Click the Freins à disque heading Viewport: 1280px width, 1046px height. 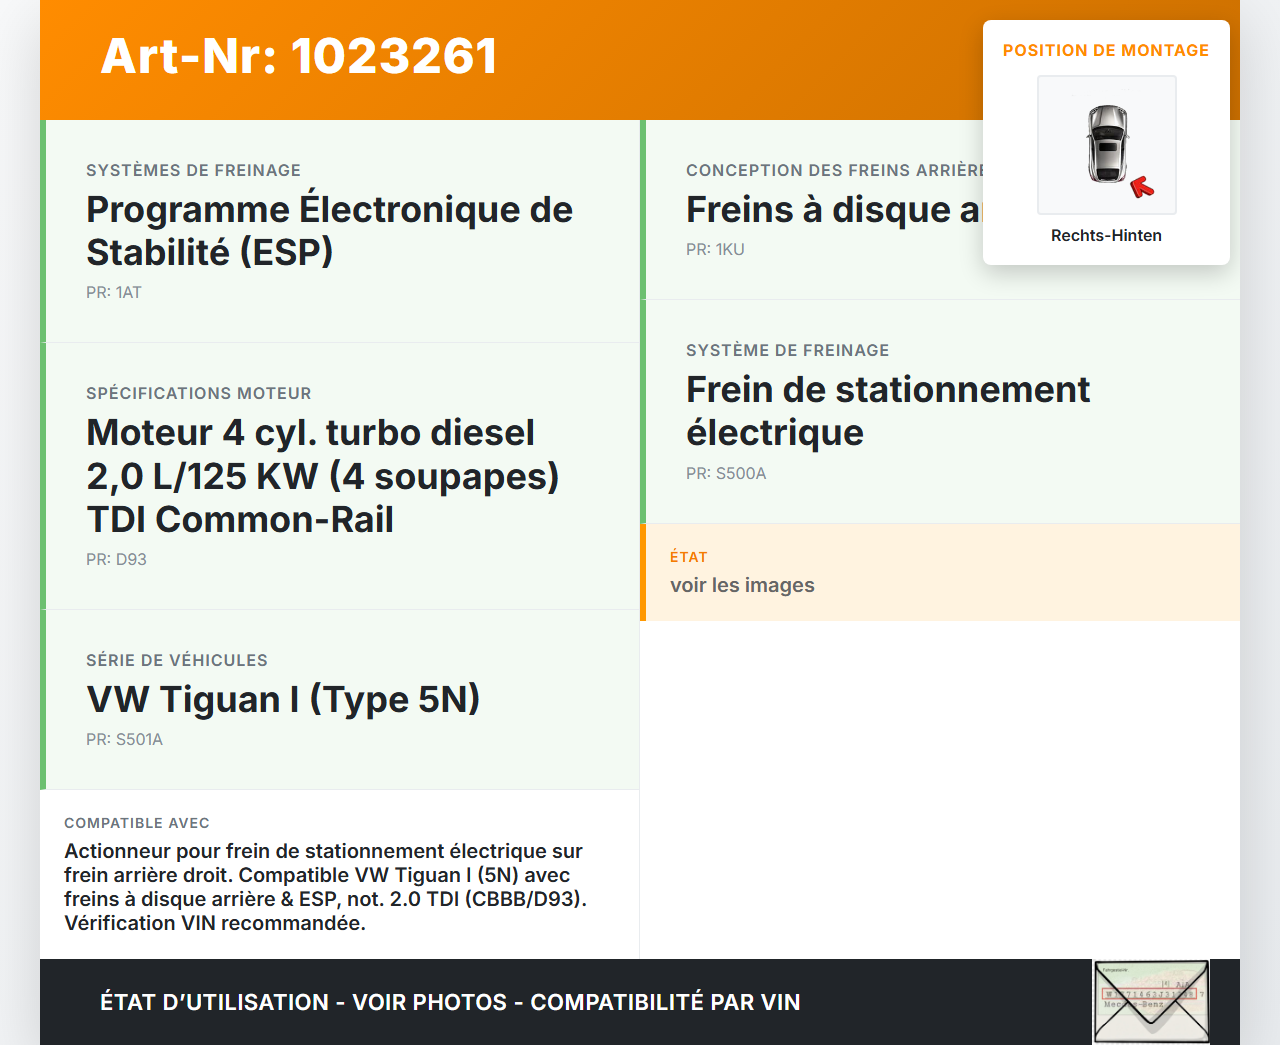click(832, 210)
